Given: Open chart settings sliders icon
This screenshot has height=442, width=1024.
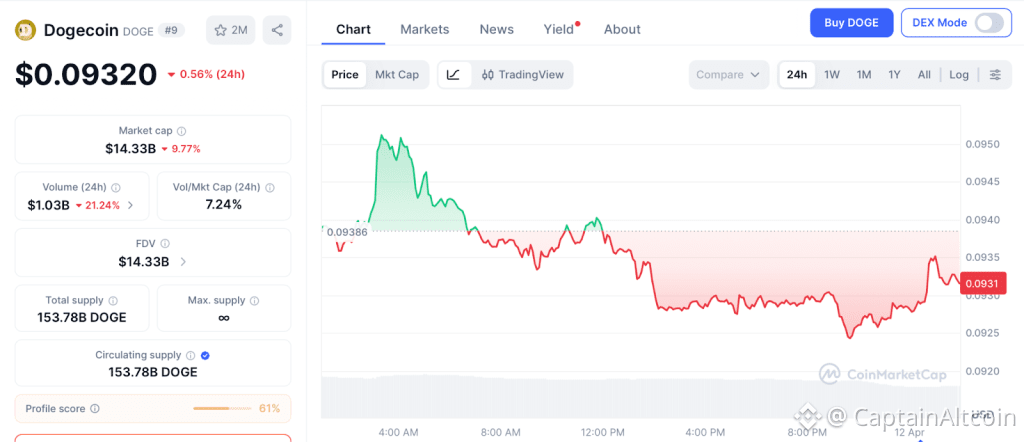Looking at the screenshot, I should click(995, 74).
